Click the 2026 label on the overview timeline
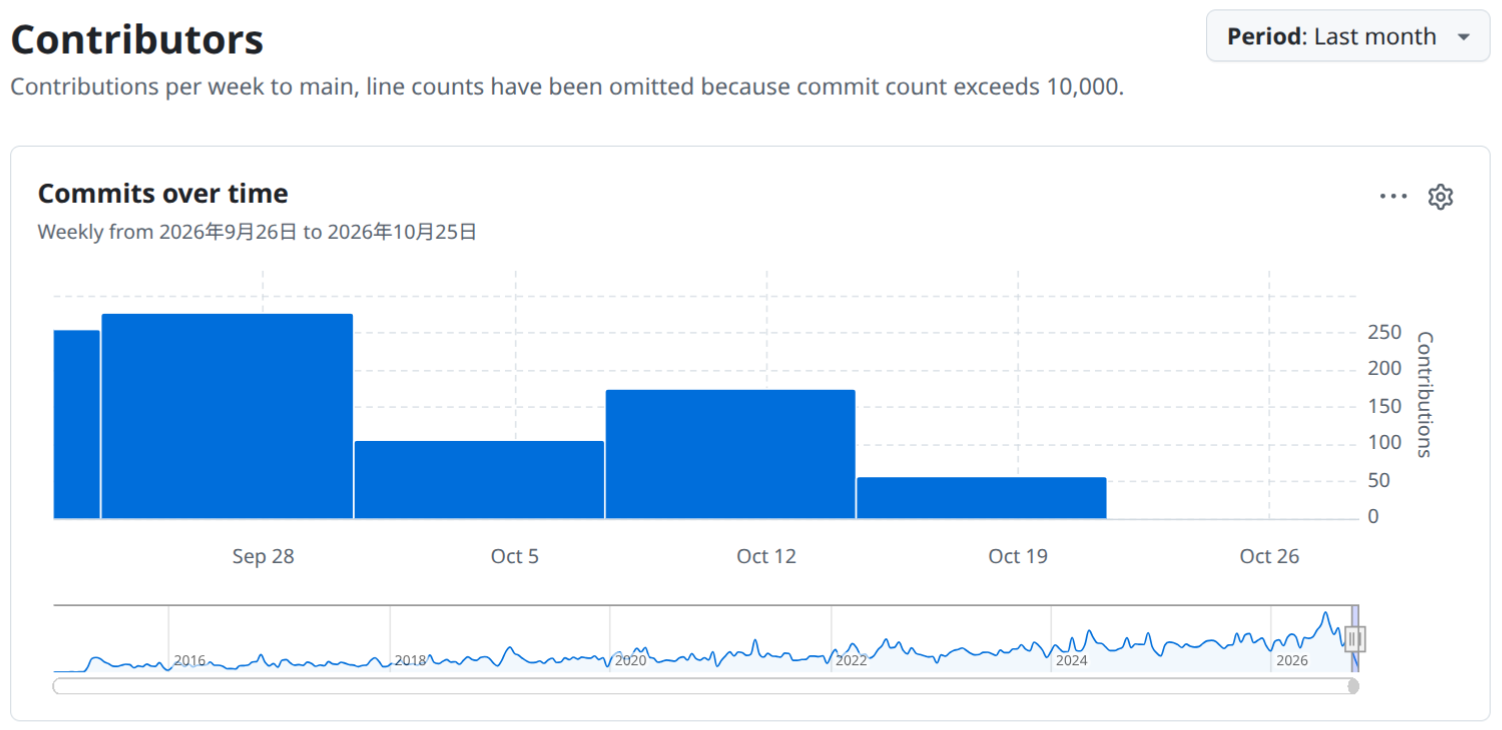The height and width of the screenshot is (730, 1502). tap(1291, 661)
